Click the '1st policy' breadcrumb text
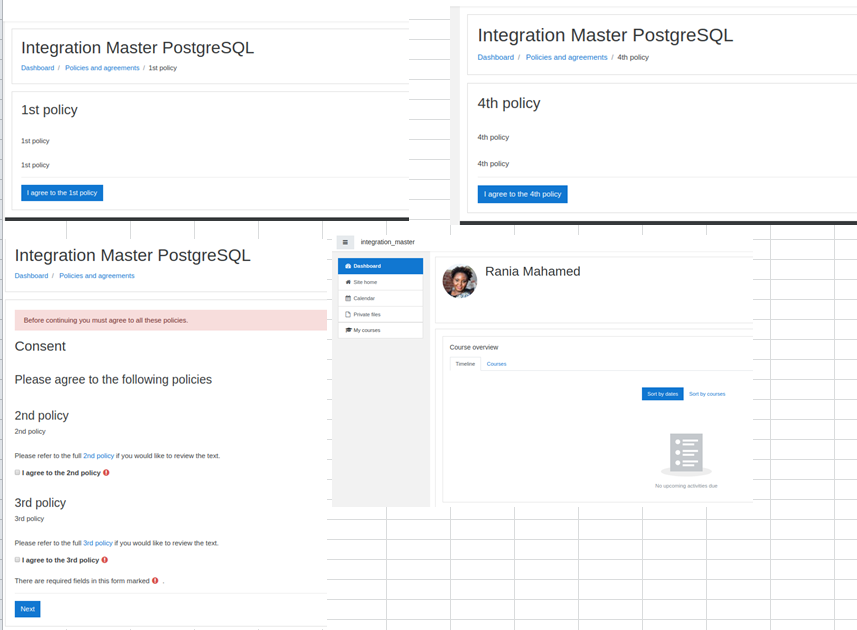 coord(163,68)
